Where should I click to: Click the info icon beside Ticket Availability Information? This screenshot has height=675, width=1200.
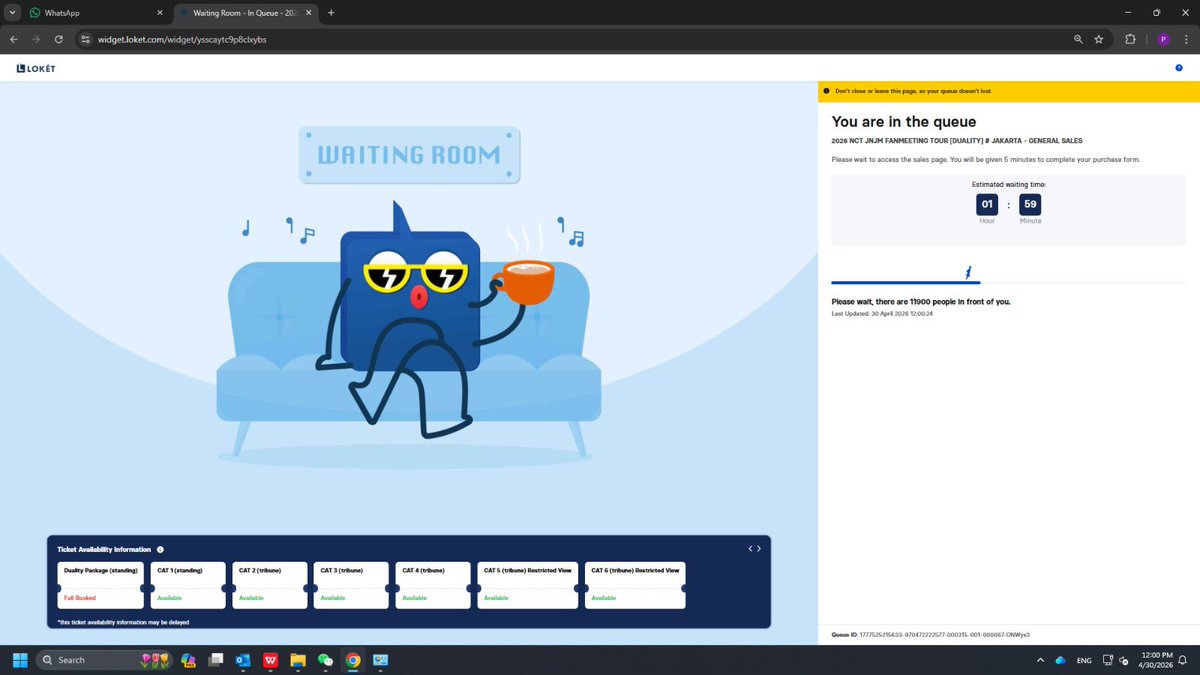160,549
